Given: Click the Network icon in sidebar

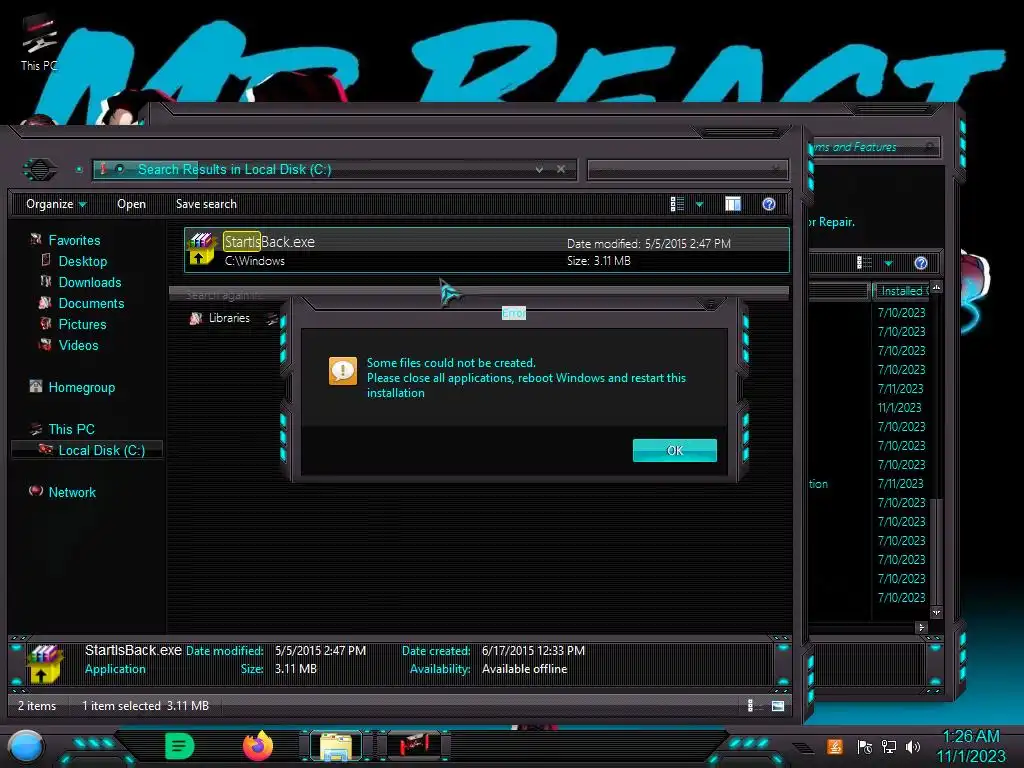Looking at the screenshot, I should 36,490.
